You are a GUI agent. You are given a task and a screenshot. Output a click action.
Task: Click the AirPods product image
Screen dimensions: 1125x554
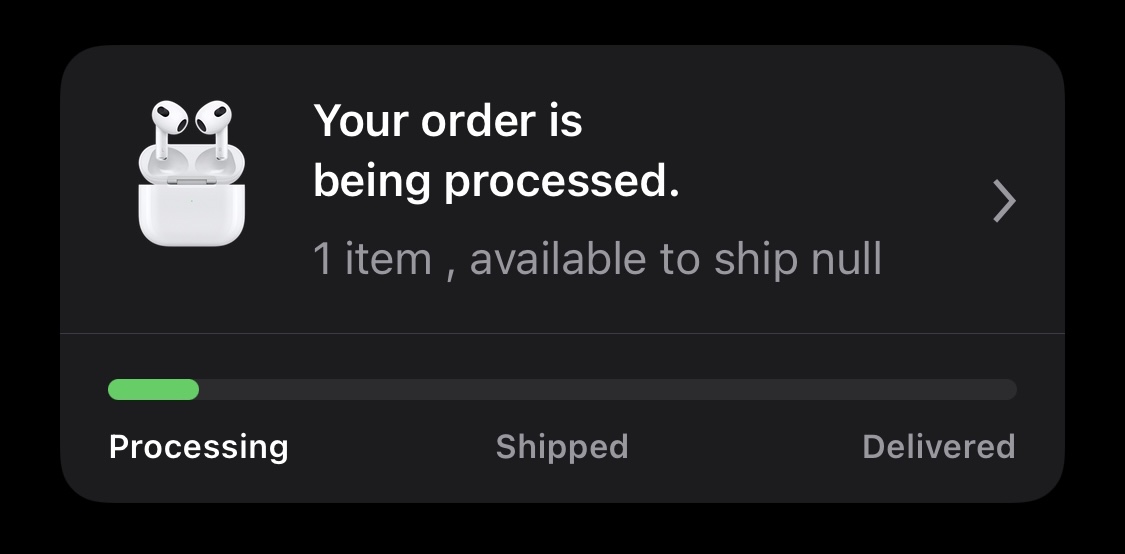(192, 172)
